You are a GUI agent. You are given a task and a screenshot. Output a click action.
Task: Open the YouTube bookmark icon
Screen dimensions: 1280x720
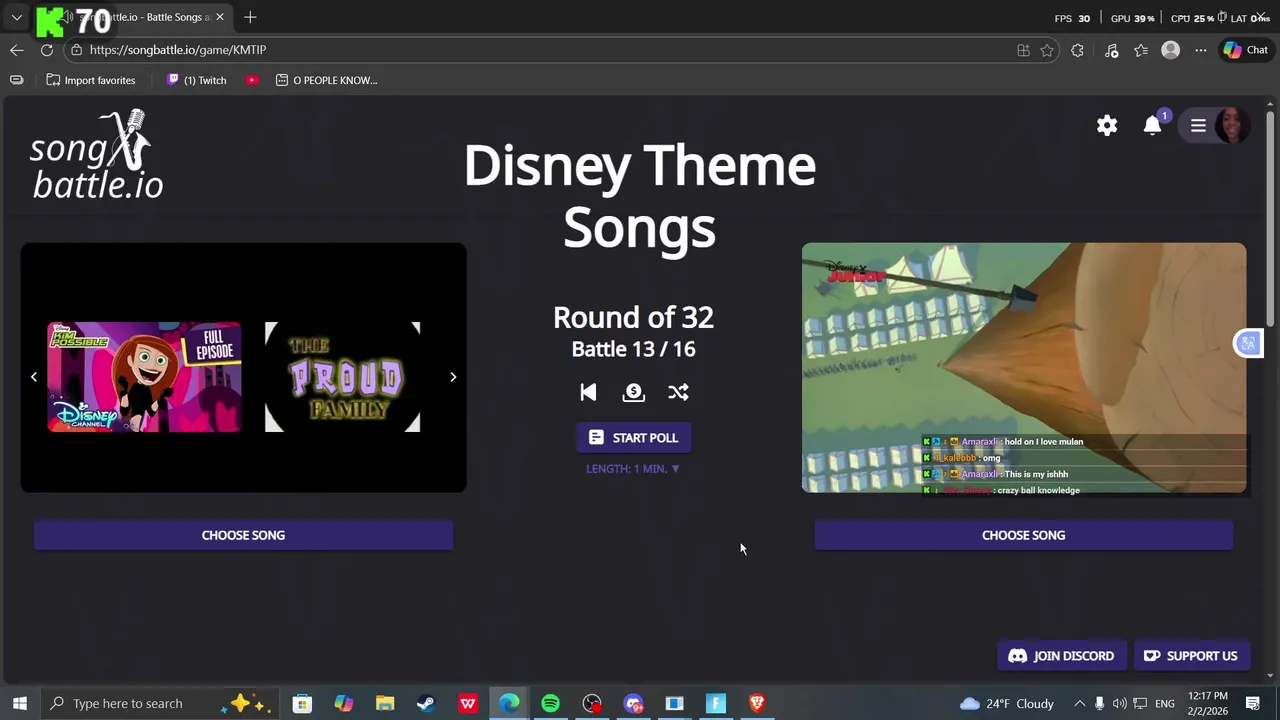pyautogui.click(x=252, y=80)
